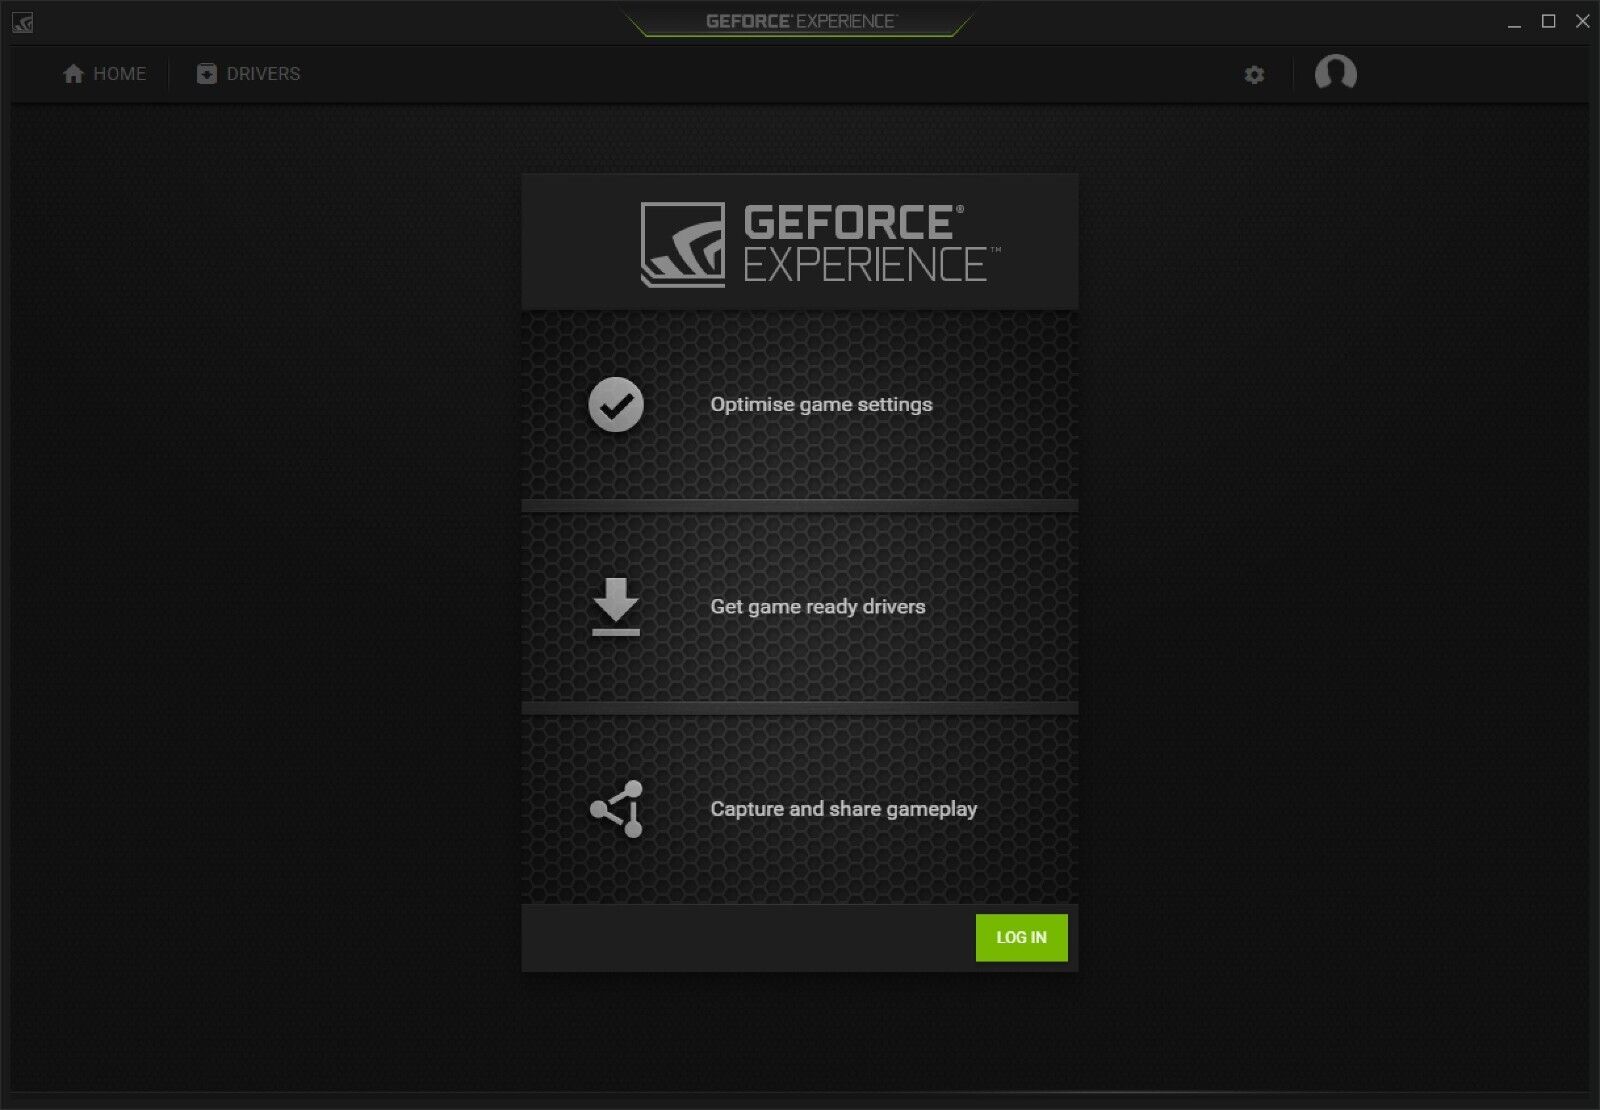Maximize the GeForce Experience window

1548,21
